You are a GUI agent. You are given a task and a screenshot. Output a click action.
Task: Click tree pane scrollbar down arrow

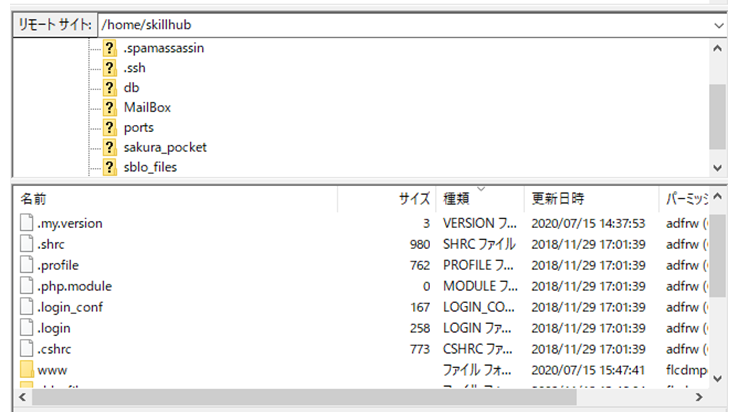pos(717,167)
